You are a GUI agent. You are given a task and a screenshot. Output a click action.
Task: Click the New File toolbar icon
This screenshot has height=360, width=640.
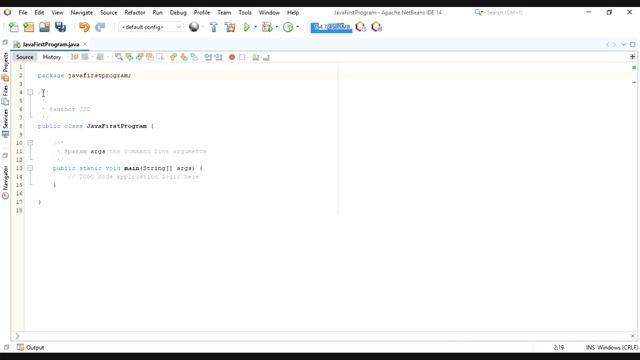click(x=13, y=27)
